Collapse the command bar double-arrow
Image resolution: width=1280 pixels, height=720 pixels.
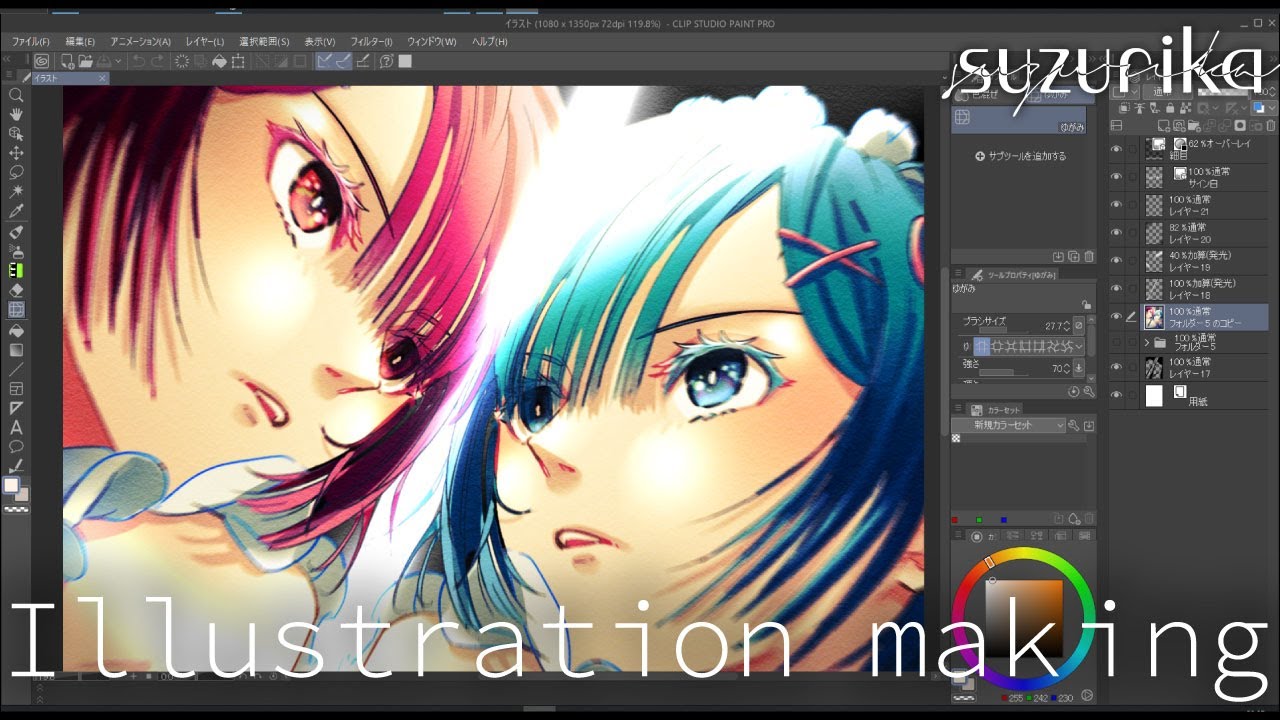click(x=8, y=61)
